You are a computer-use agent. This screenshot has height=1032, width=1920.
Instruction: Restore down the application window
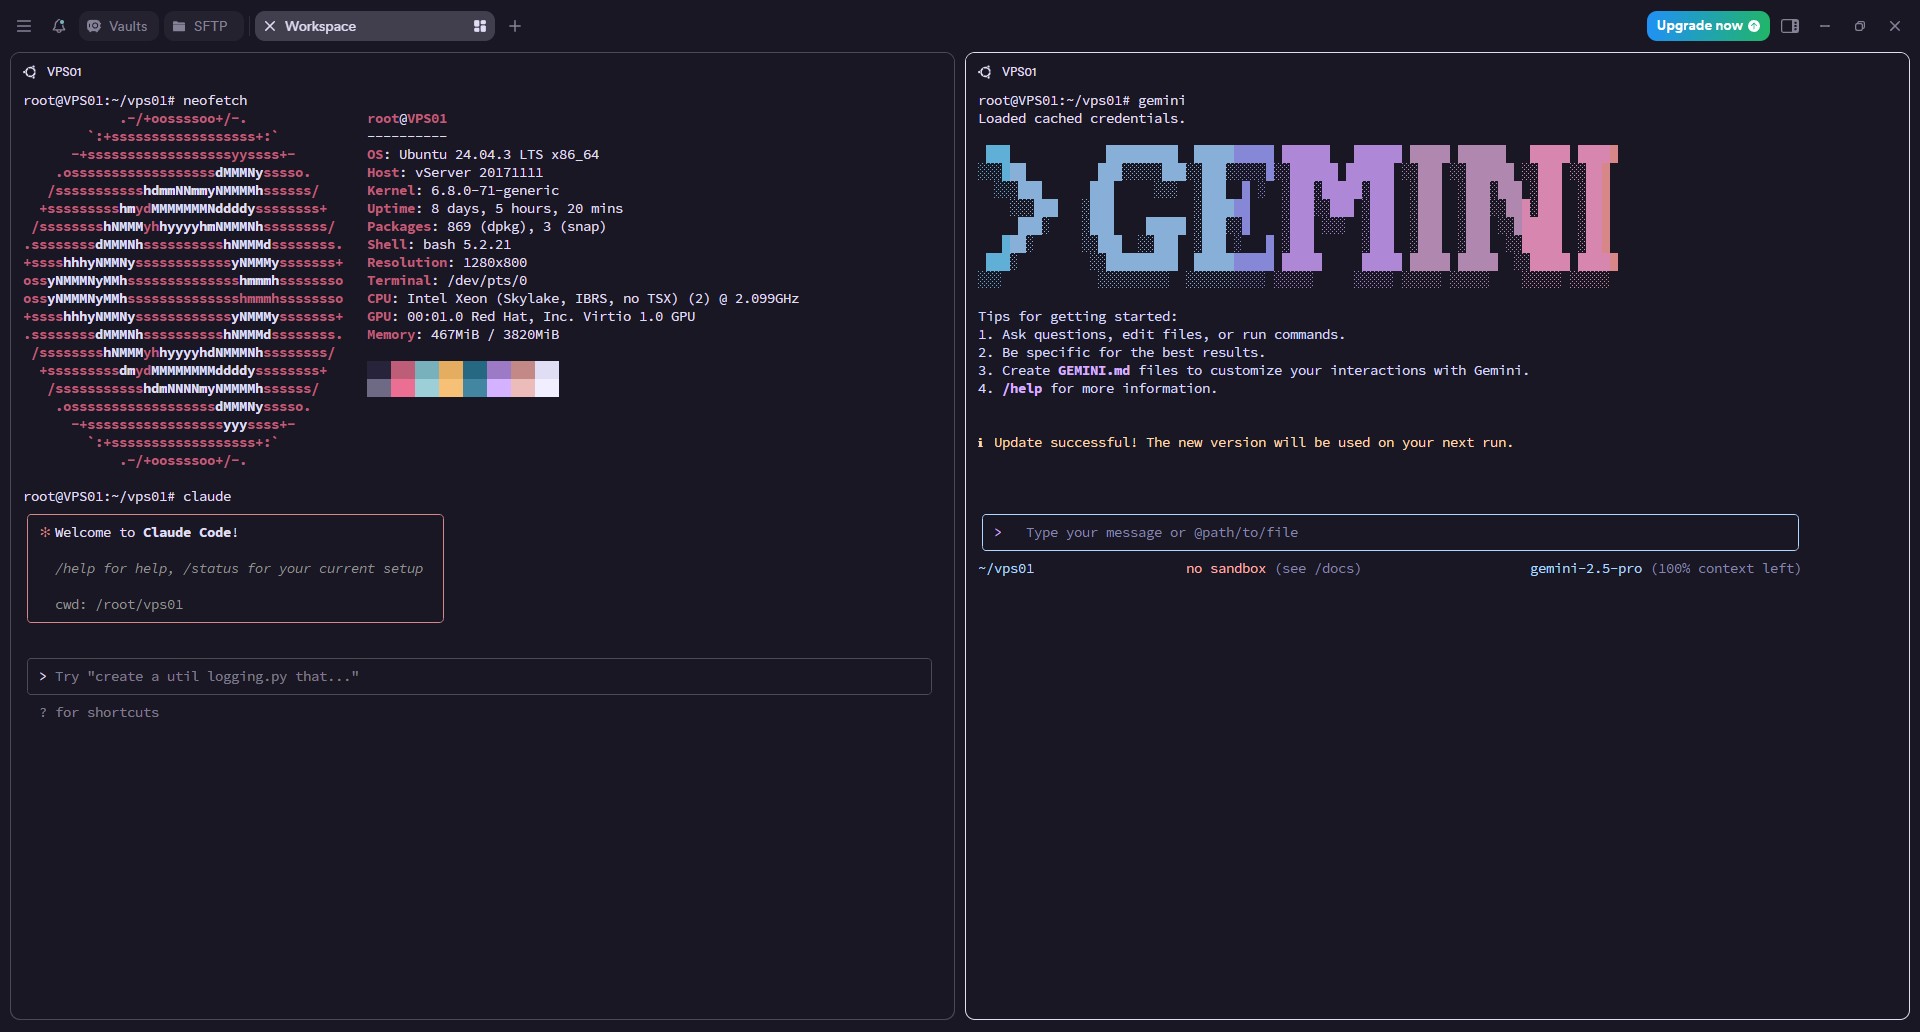1860,26
